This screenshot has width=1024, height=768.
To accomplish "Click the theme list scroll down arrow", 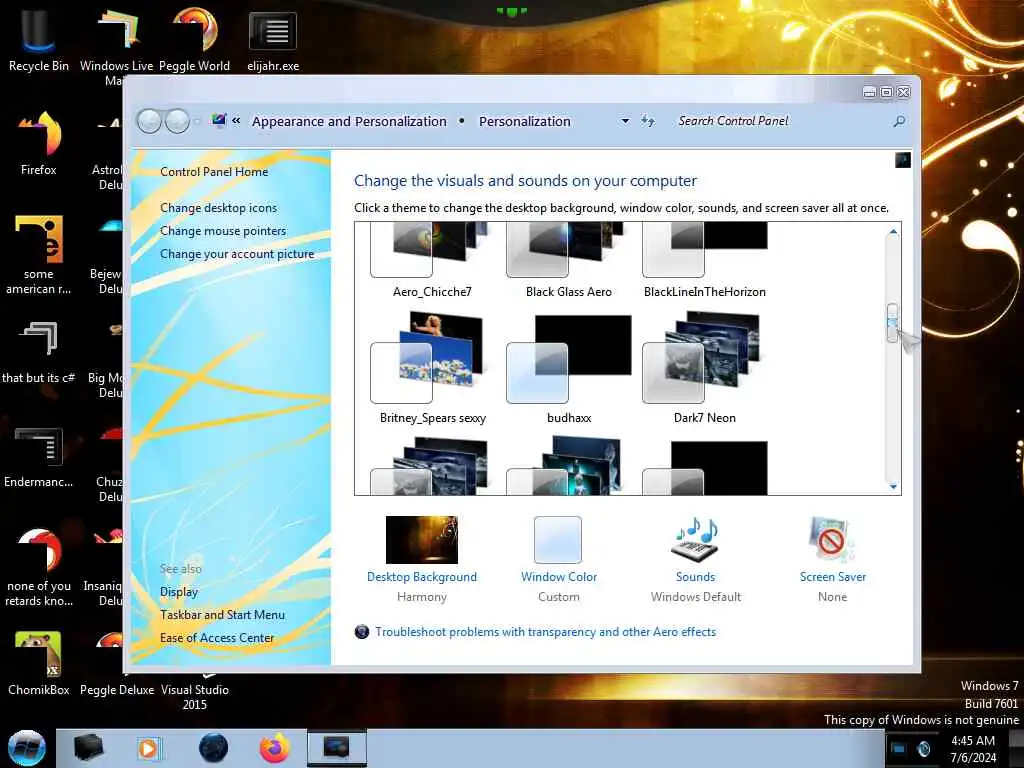I will pos(893,487).
